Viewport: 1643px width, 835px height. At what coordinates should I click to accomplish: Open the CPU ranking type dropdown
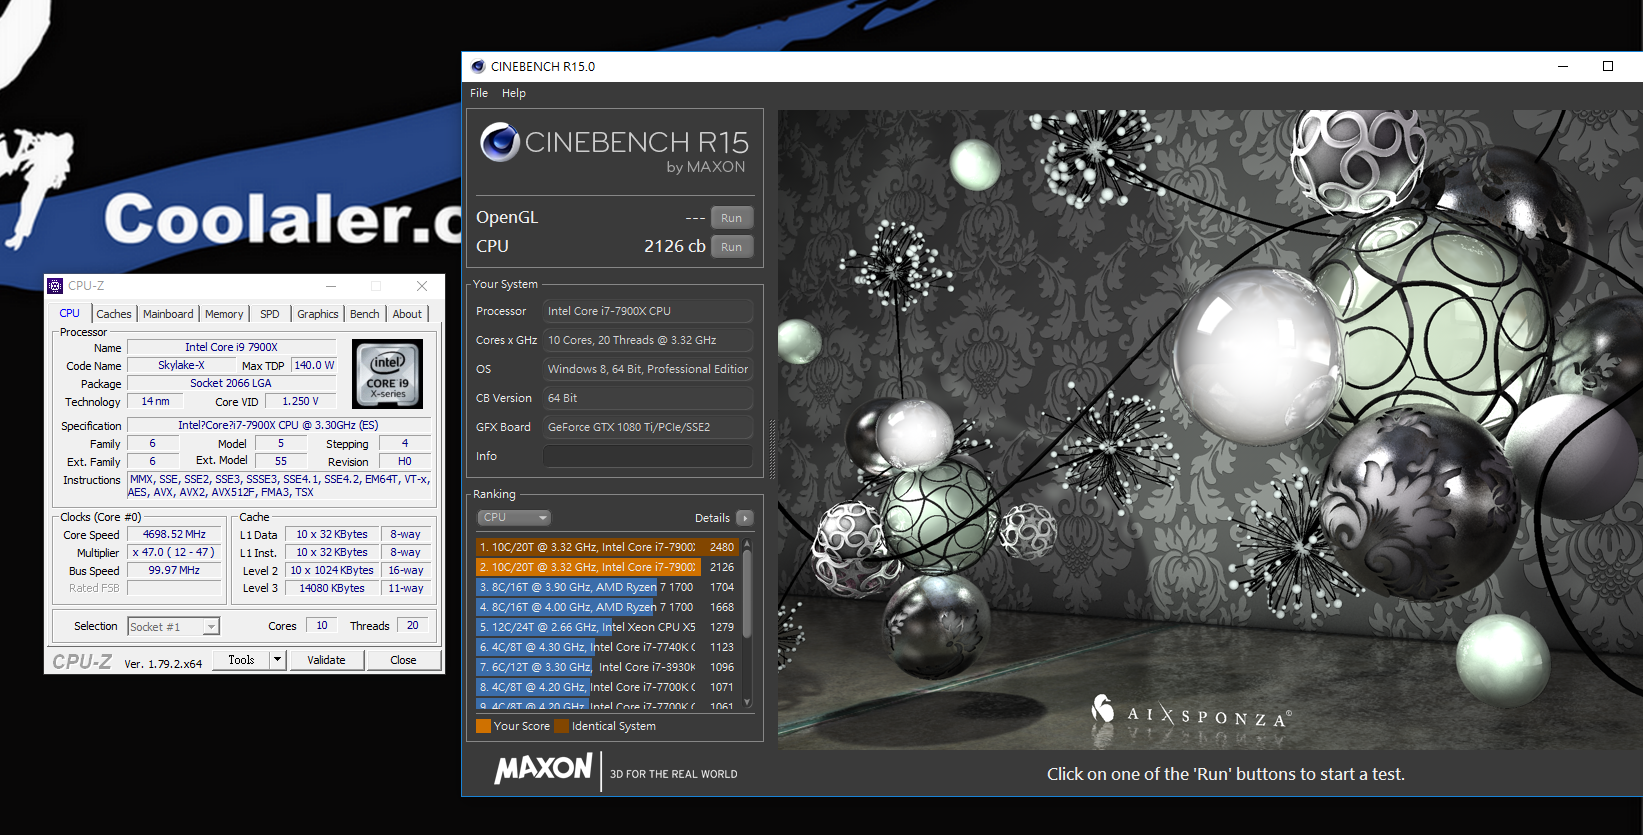(514, 517)
